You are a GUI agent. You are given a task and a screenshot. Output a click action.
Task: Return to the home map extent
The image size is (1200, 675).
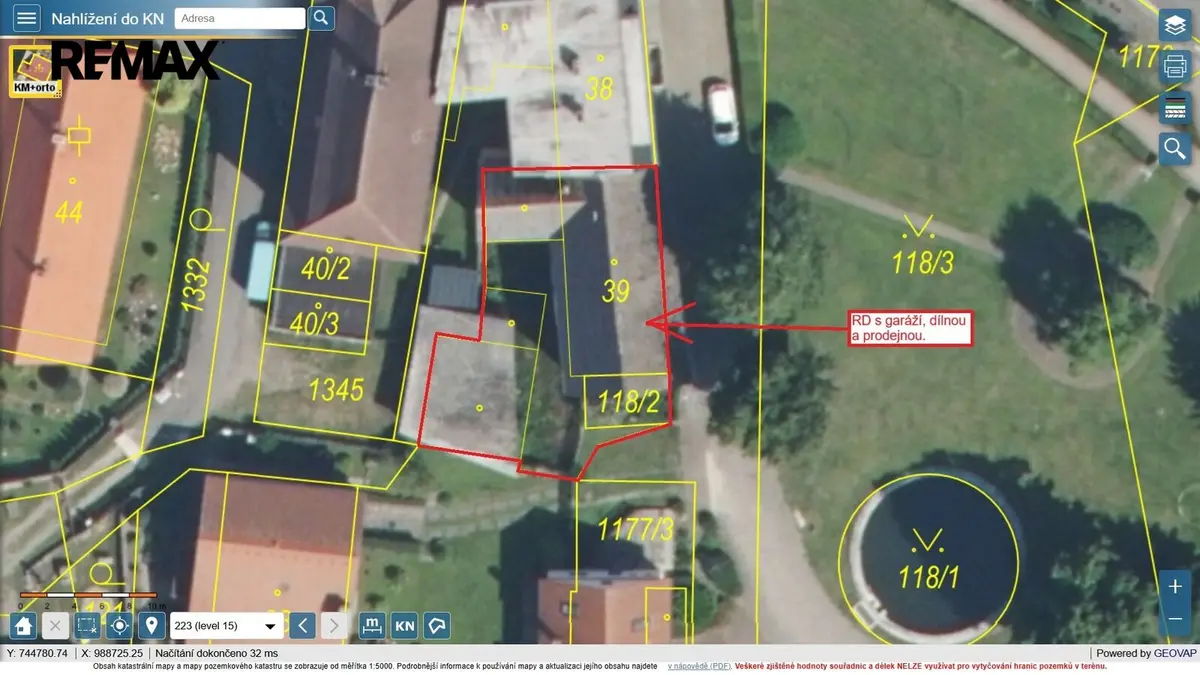24,626
